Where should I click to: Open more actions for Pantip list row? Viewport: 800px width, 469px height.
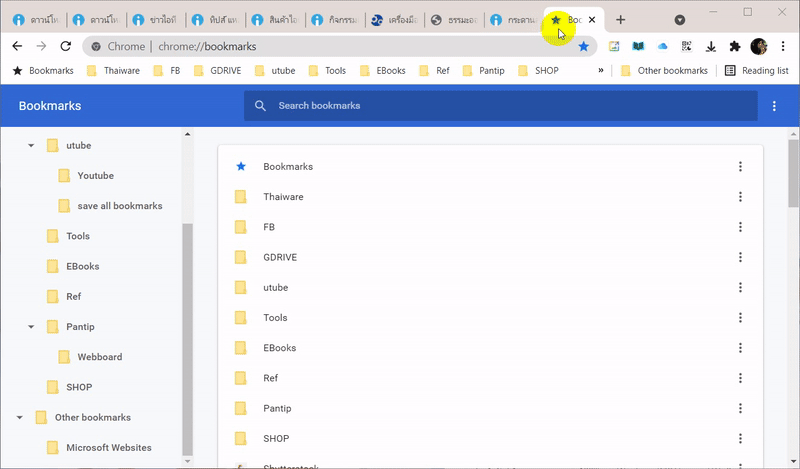[740, 408]
